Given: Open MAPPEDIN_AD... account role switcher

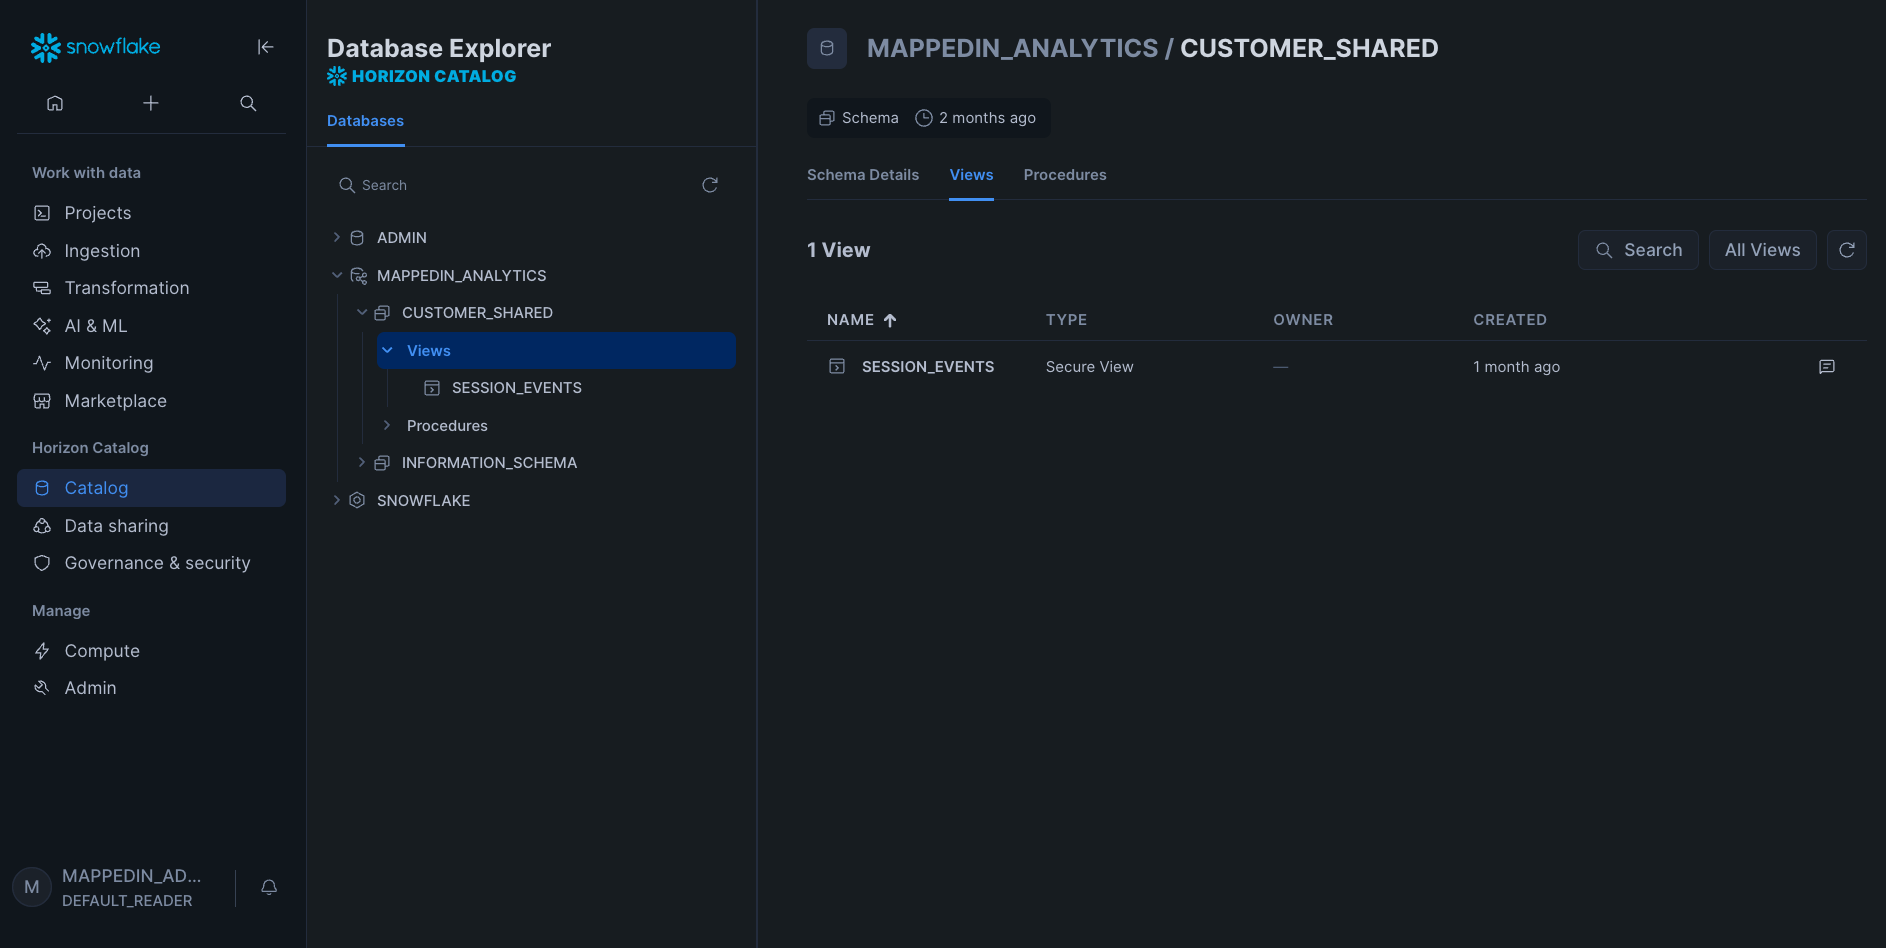Looking at the screenshot, I should tap(132, 887).
